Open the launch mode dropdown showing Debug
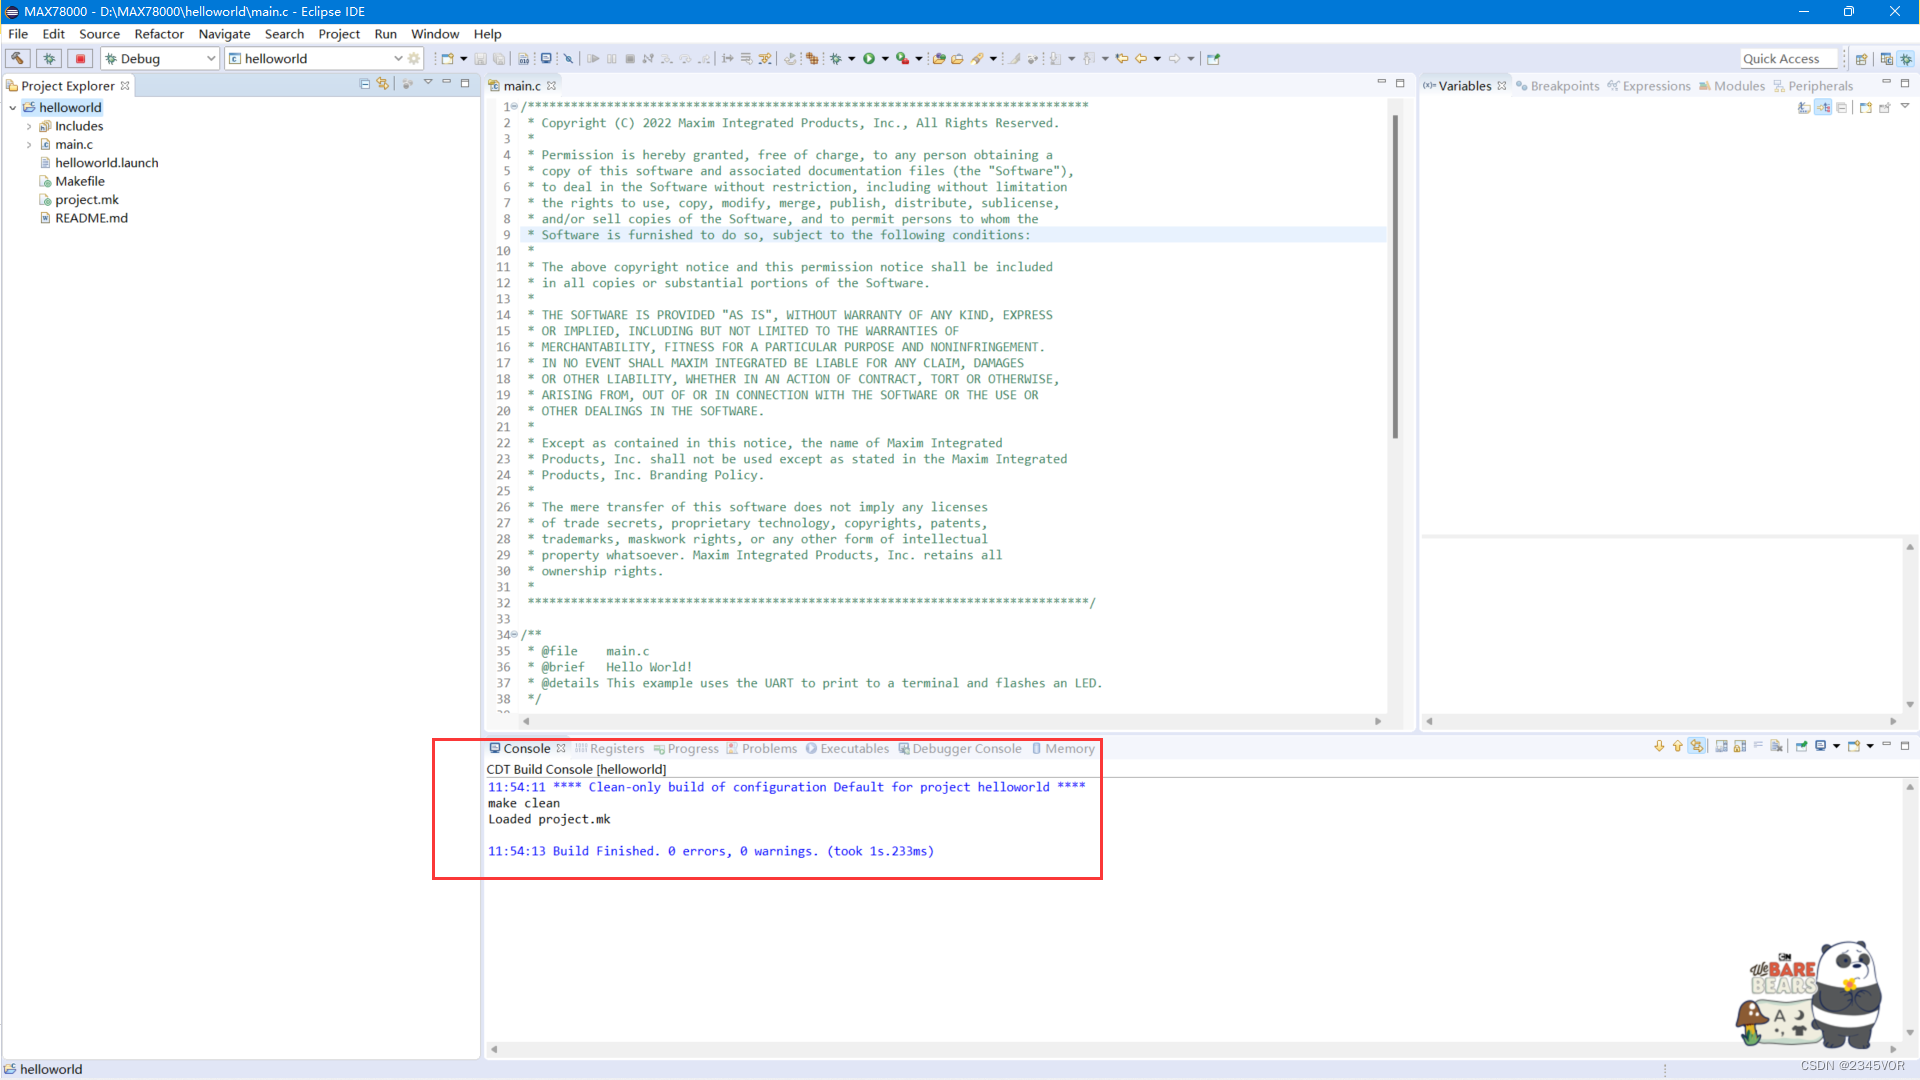This screenshot has width=1920, height=1080. pos(160,58)
